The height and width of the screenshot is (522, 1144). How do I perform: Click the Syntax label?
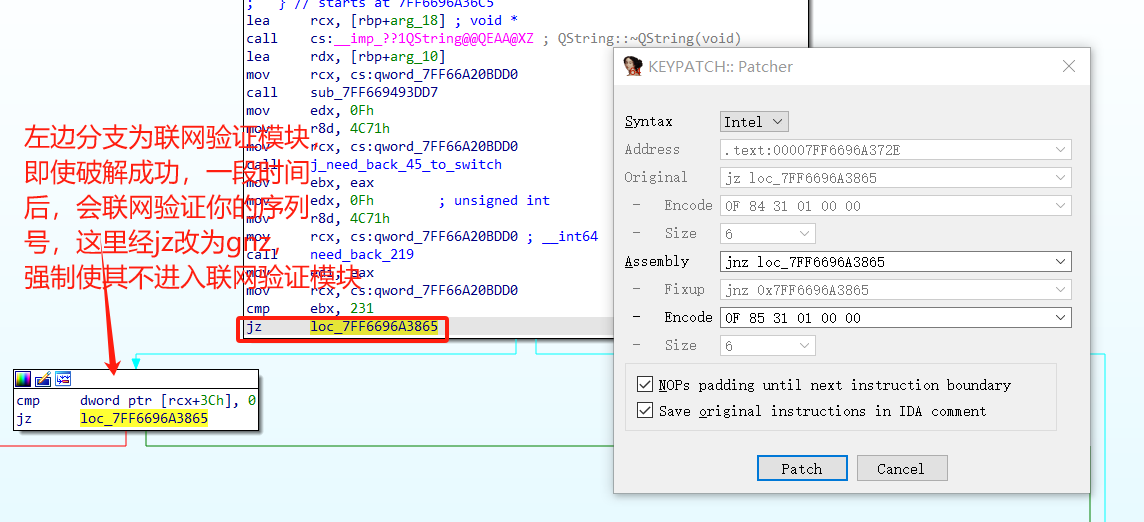click(649, 122)
